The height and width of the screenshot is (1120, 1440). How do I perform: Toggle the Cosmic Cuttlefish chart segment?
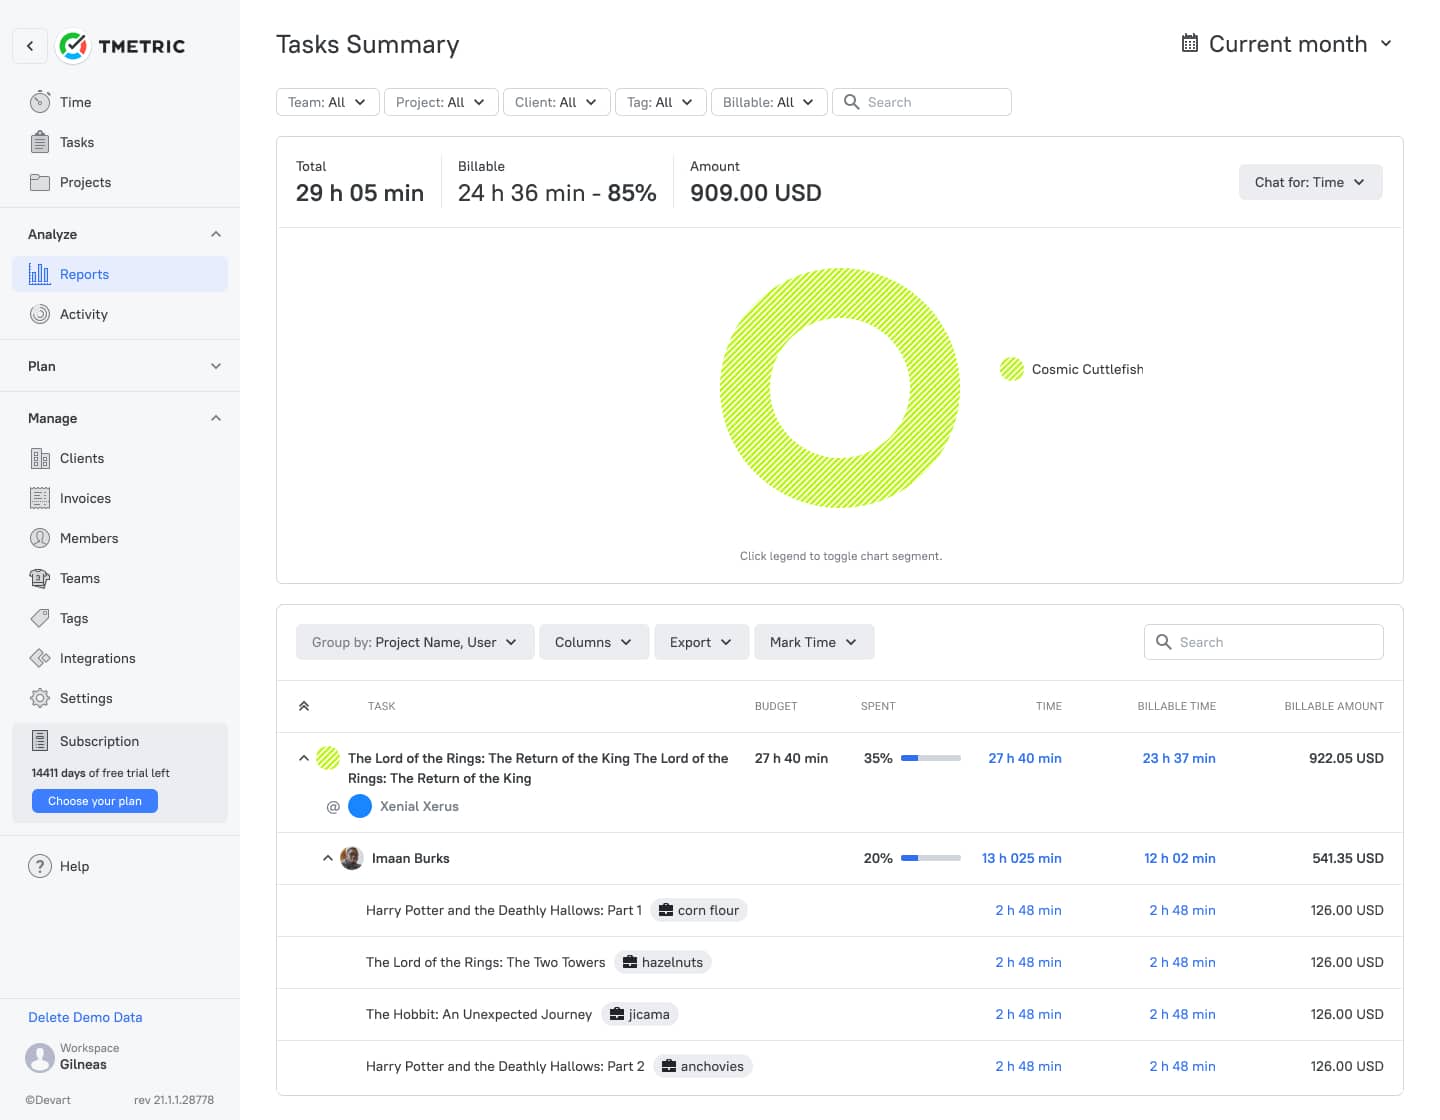coord(1070,369)
